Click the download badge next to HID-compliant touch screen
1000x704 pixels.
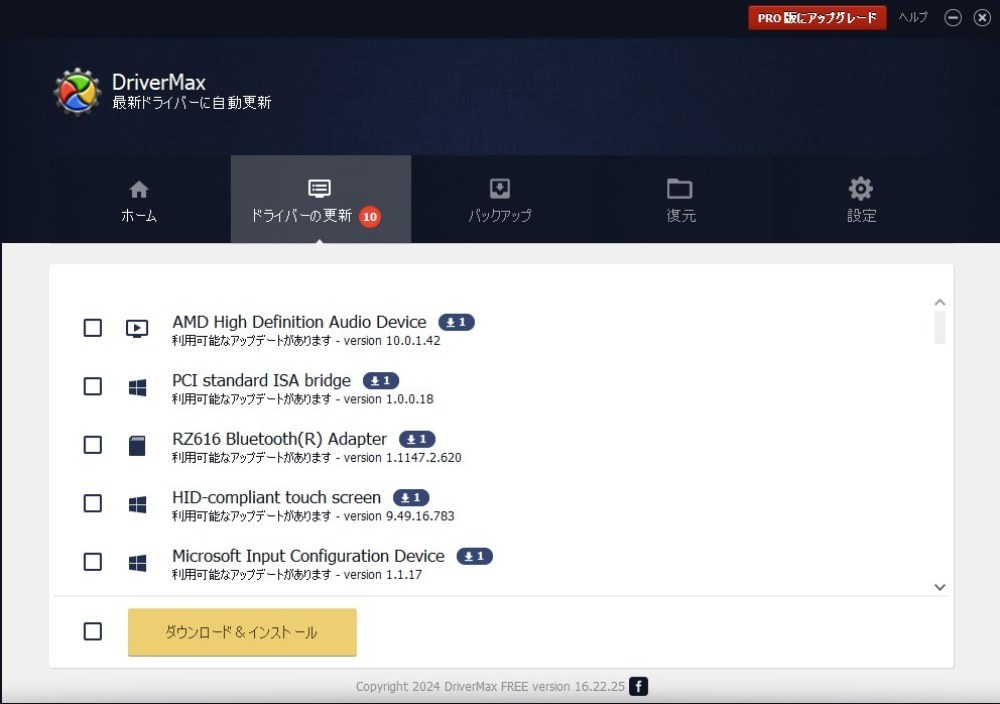tap(411, 497)
